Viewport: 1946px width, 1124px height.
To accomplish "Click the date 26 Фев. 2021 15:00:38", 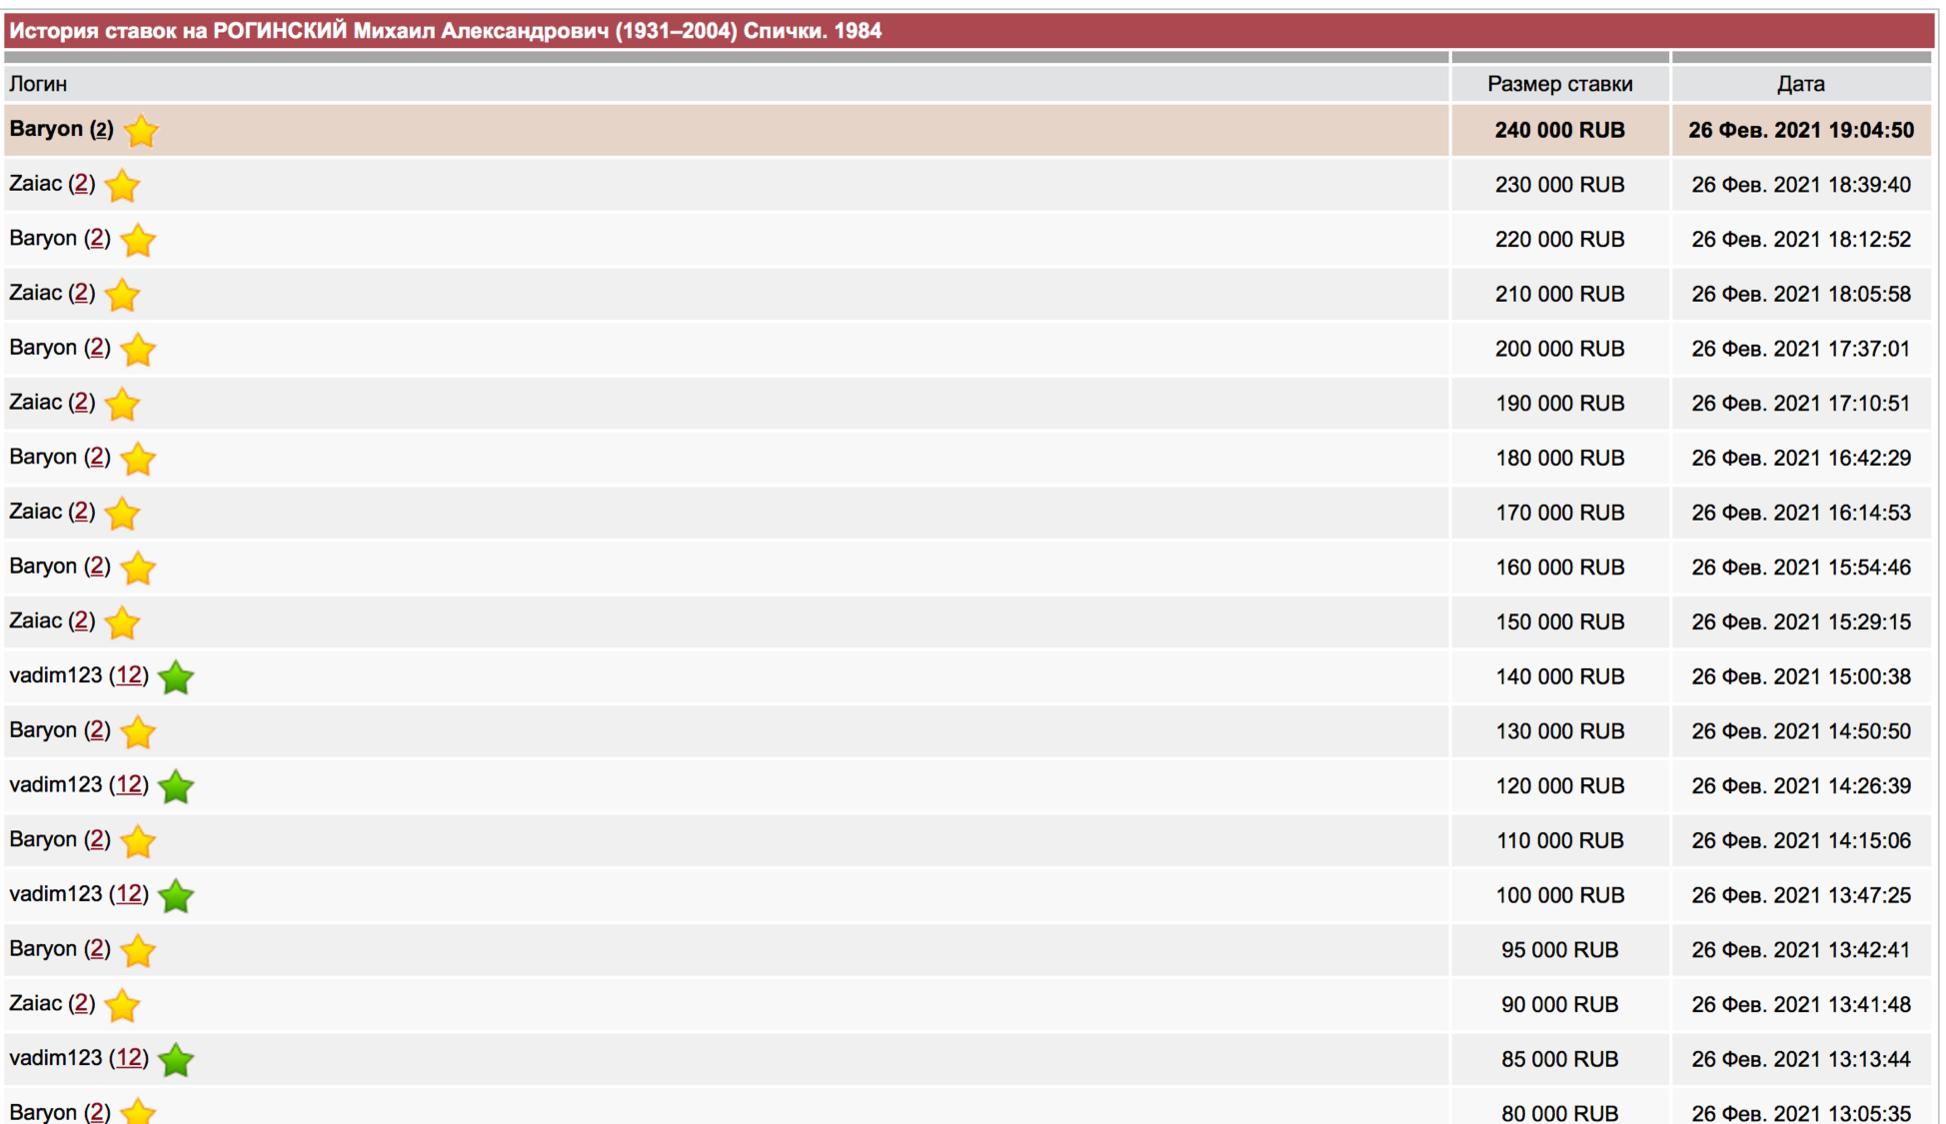I will (1800, 677).
